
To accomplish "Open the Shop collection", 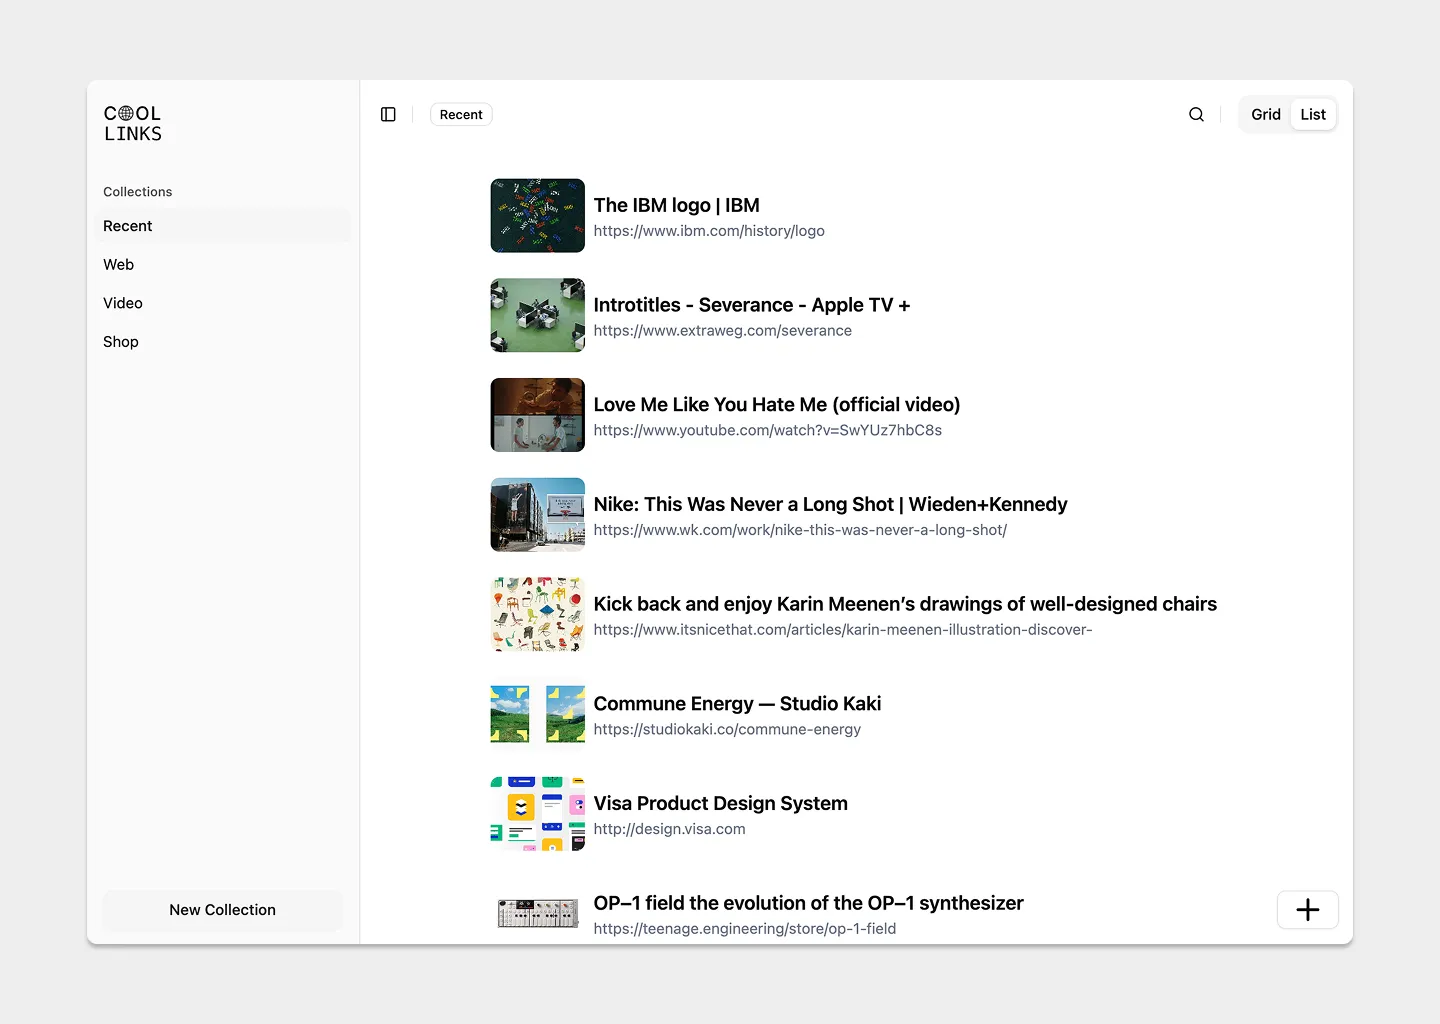I will [x=222, y=342].
